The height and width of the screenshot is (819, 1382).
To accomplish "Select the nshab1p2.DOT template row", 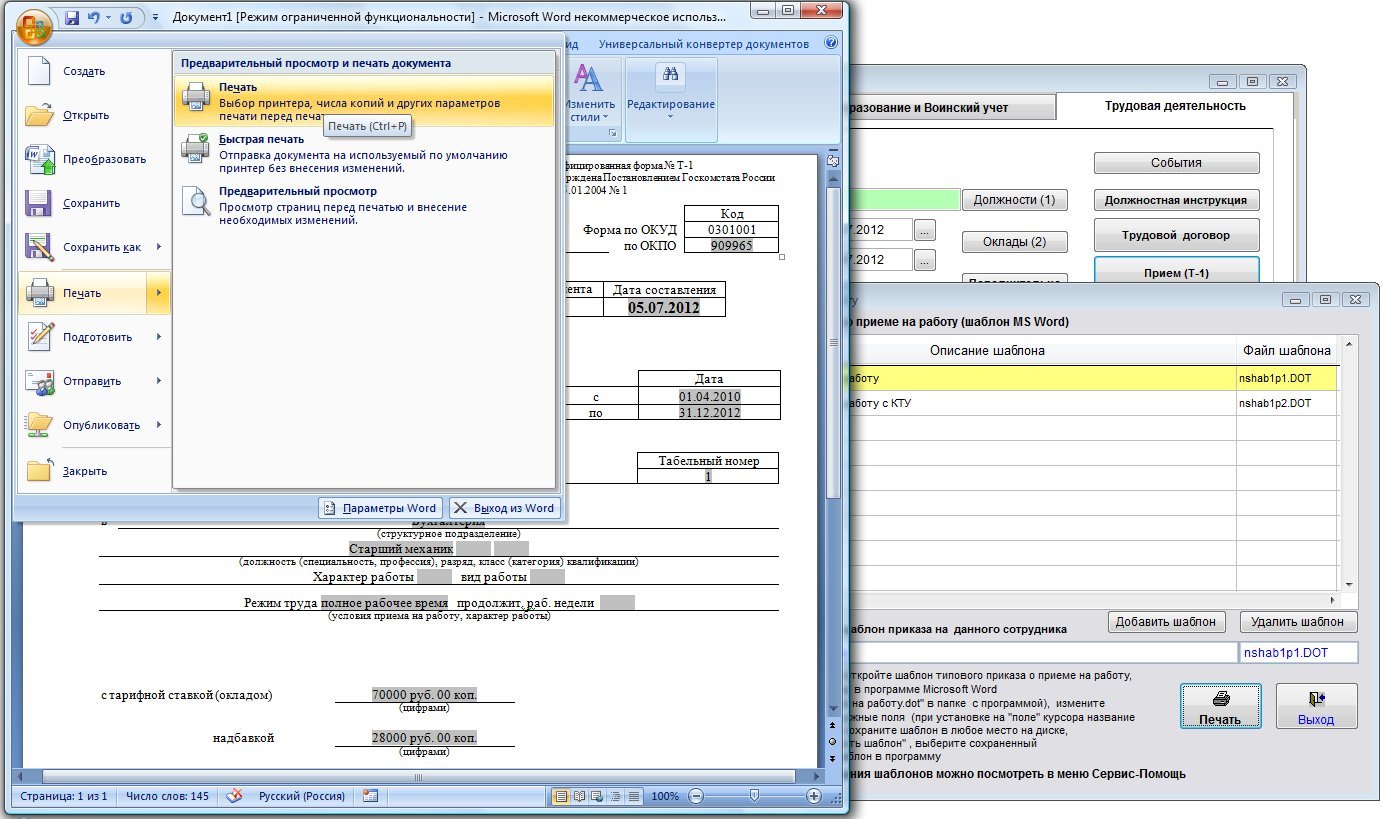I will [x=1274, y=404].
